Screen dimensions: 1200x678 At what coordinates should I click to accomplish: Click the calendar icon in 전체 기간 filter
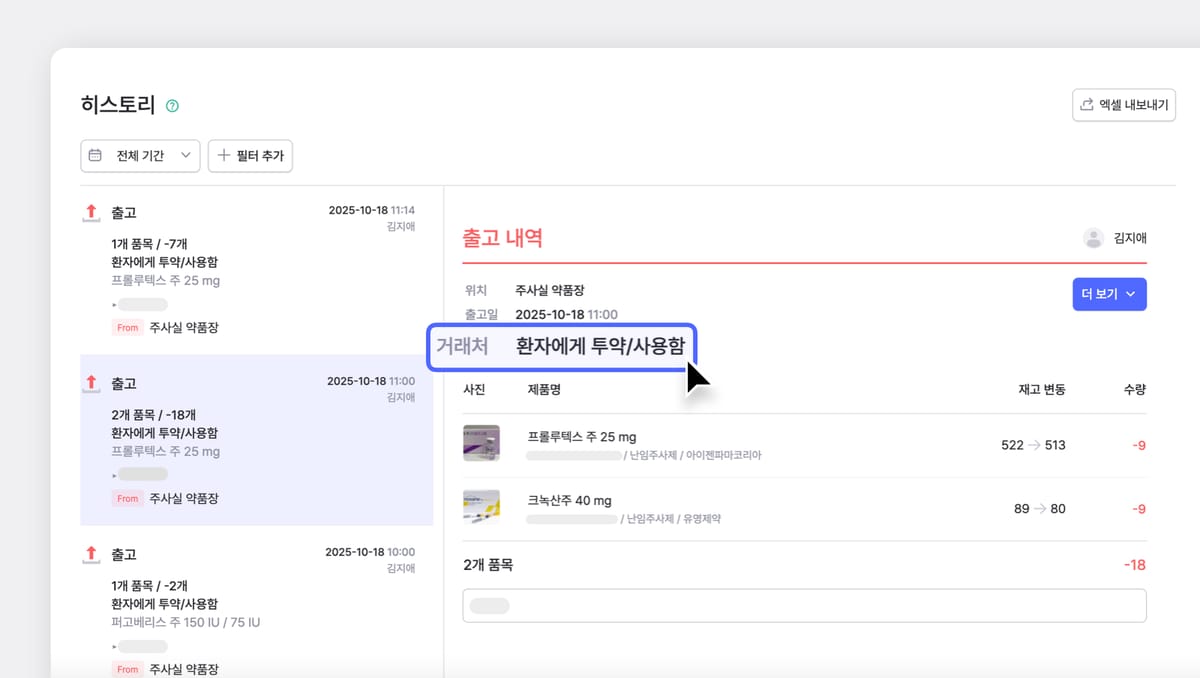96,156
